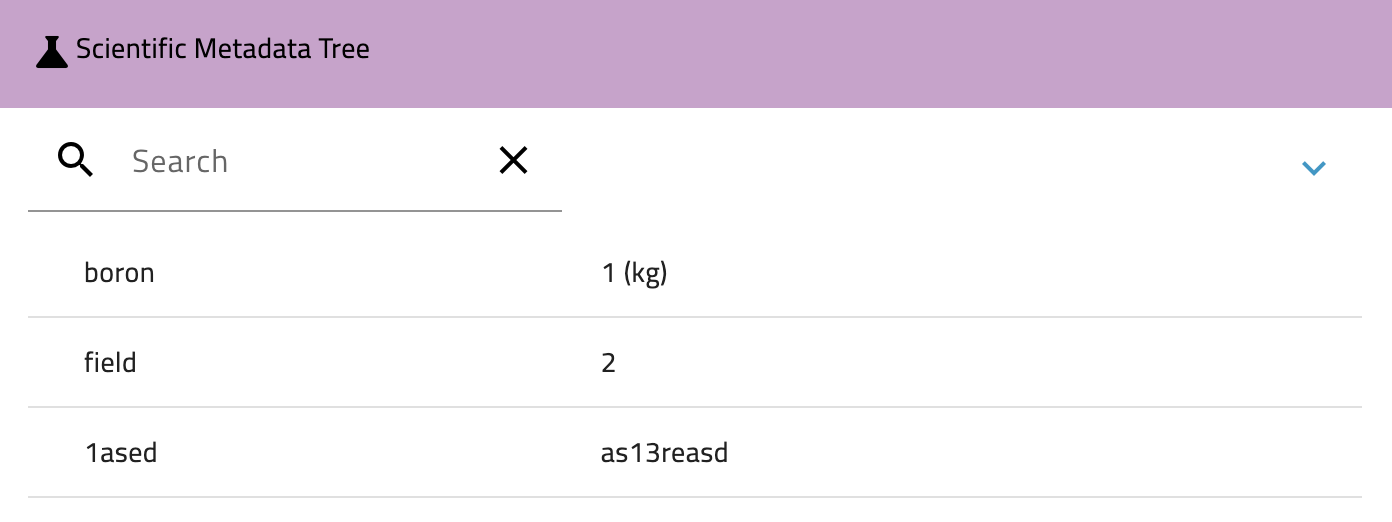Click the Scientific Metadata Tree title
The width and height of the screenshot is (1392, 522).
point(223,49)
